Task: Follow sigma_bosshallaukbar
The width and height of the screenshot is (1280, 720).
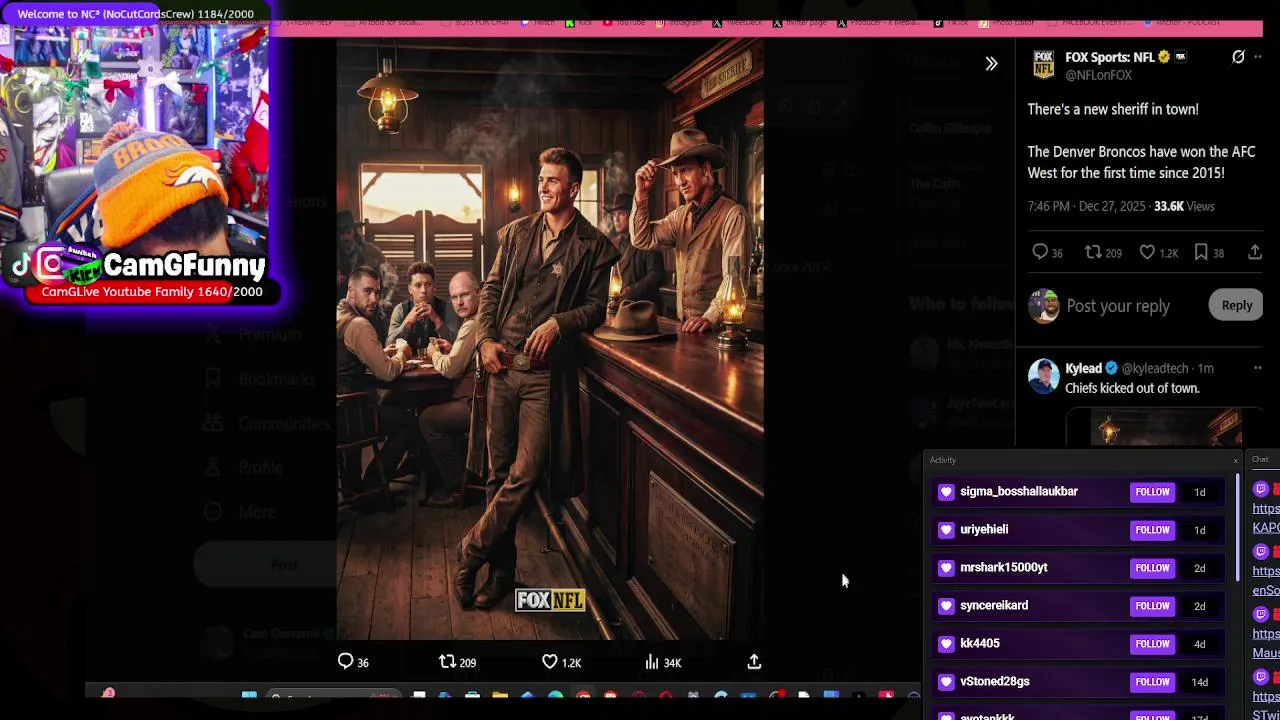Action: coord(1152,491)
